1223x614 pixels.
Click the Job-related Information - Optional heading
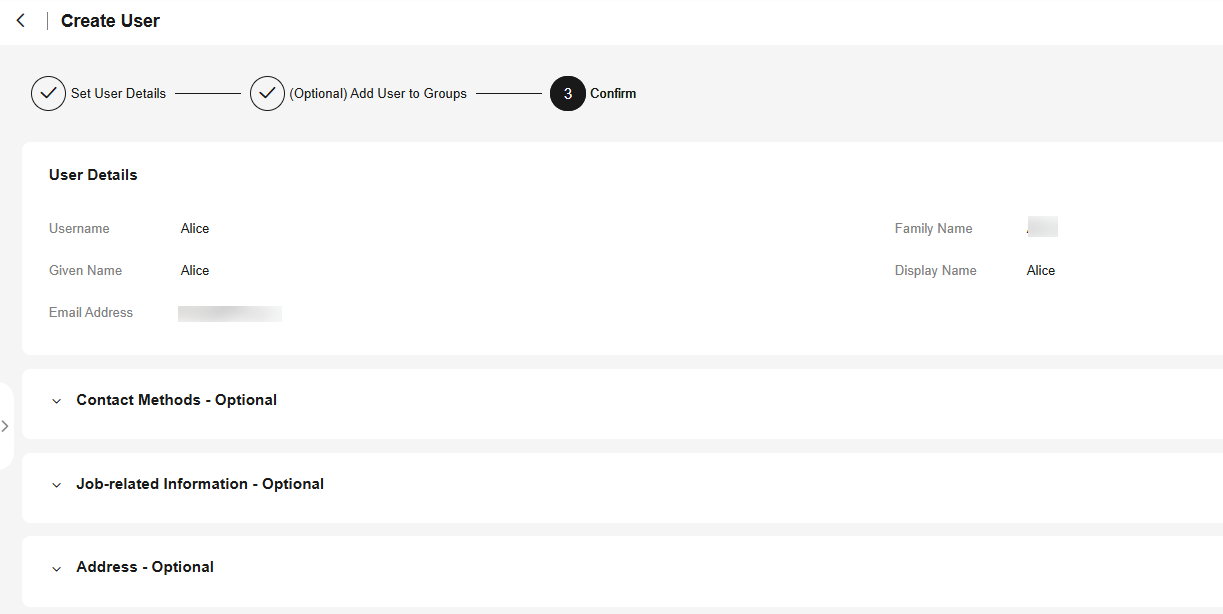pos(200,484)
